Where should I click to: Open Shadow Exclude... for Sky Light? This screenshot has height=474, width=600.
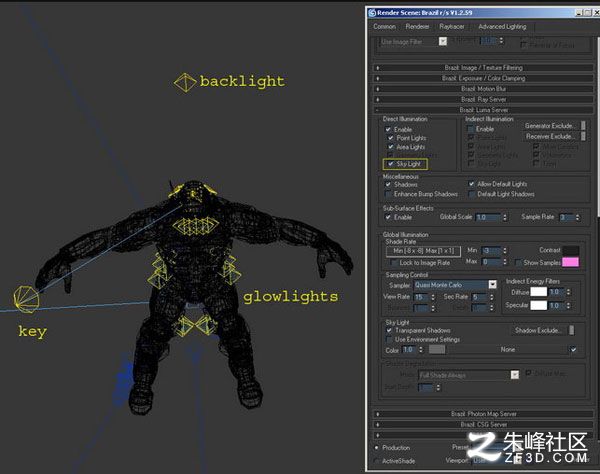(539, 330)
